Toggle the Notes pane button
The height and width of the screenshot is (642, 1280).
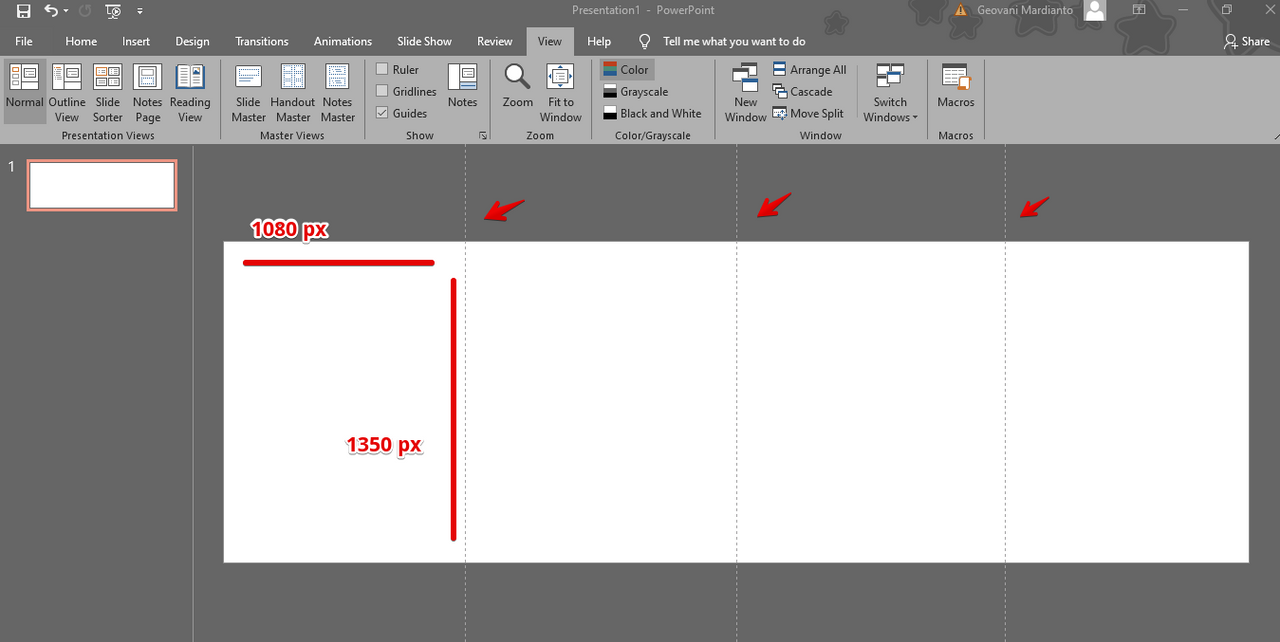462,85
